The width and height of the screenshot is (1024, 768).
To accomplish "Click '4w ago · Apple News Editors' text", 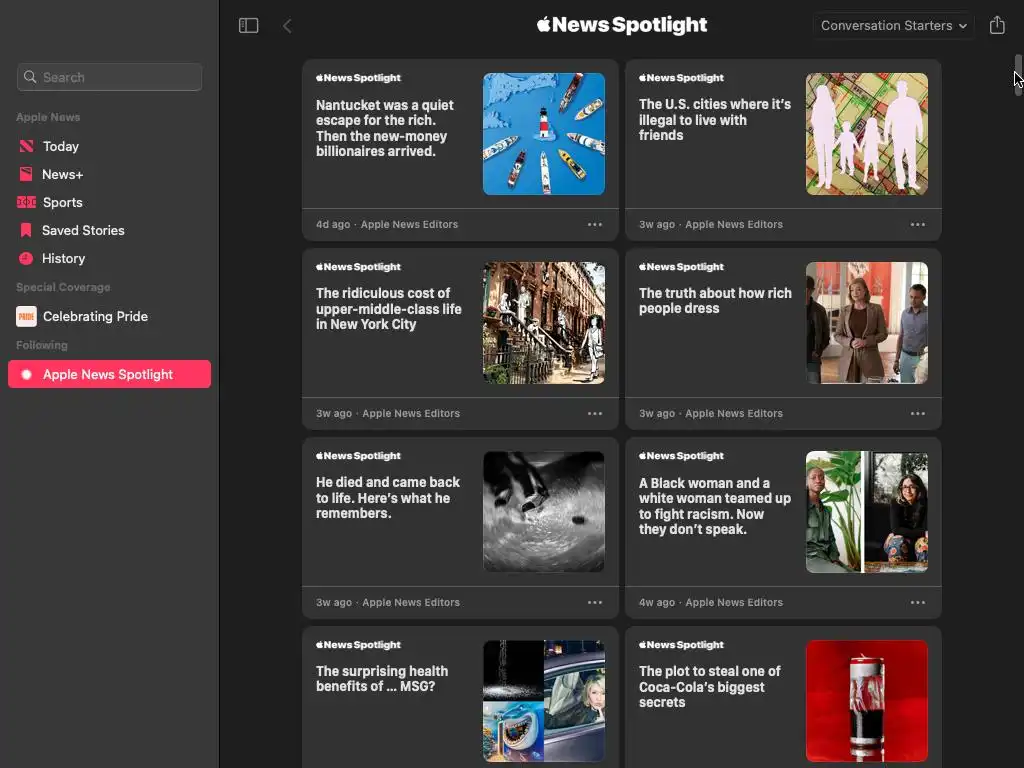I will click(711, 602).
